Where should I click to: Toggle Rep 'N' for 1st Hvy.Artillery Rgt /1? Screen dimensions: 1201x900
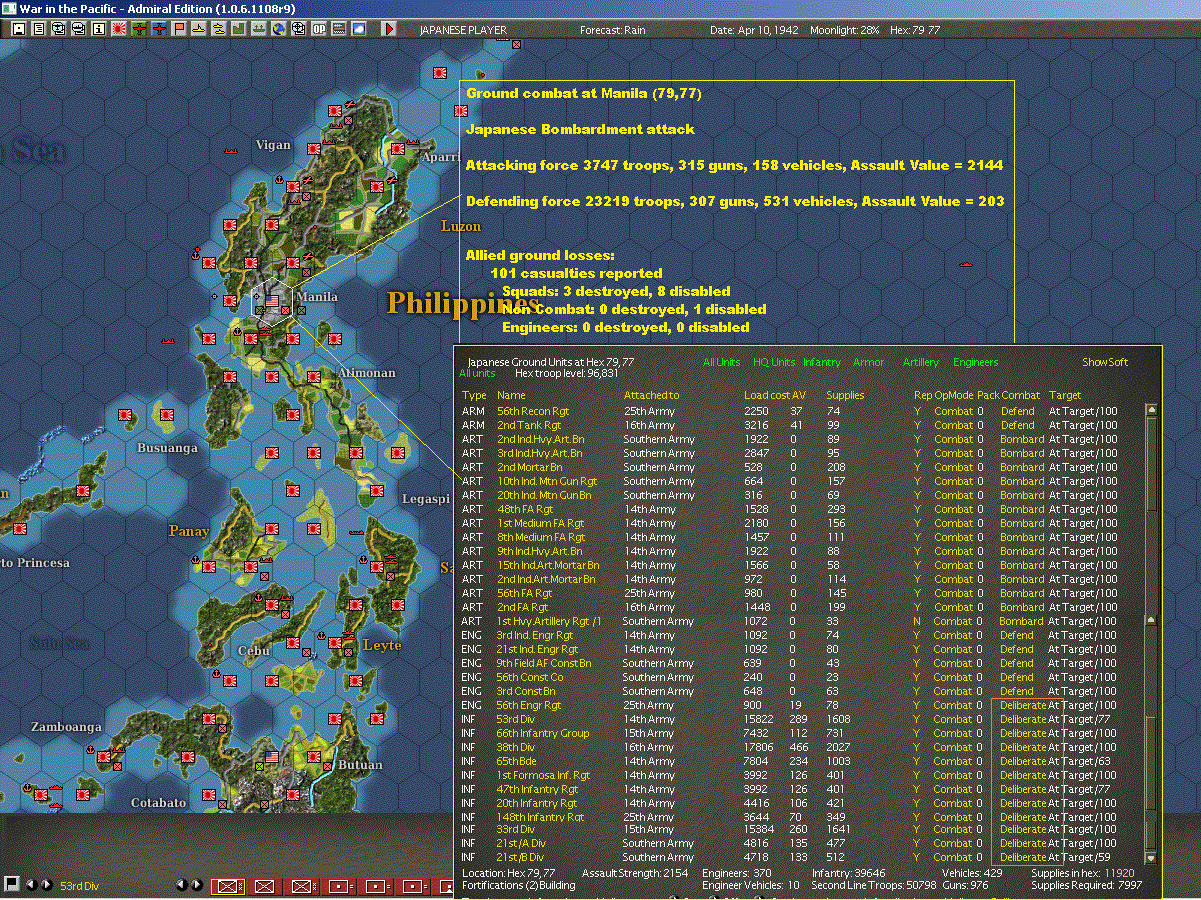[x=918, y=621]
